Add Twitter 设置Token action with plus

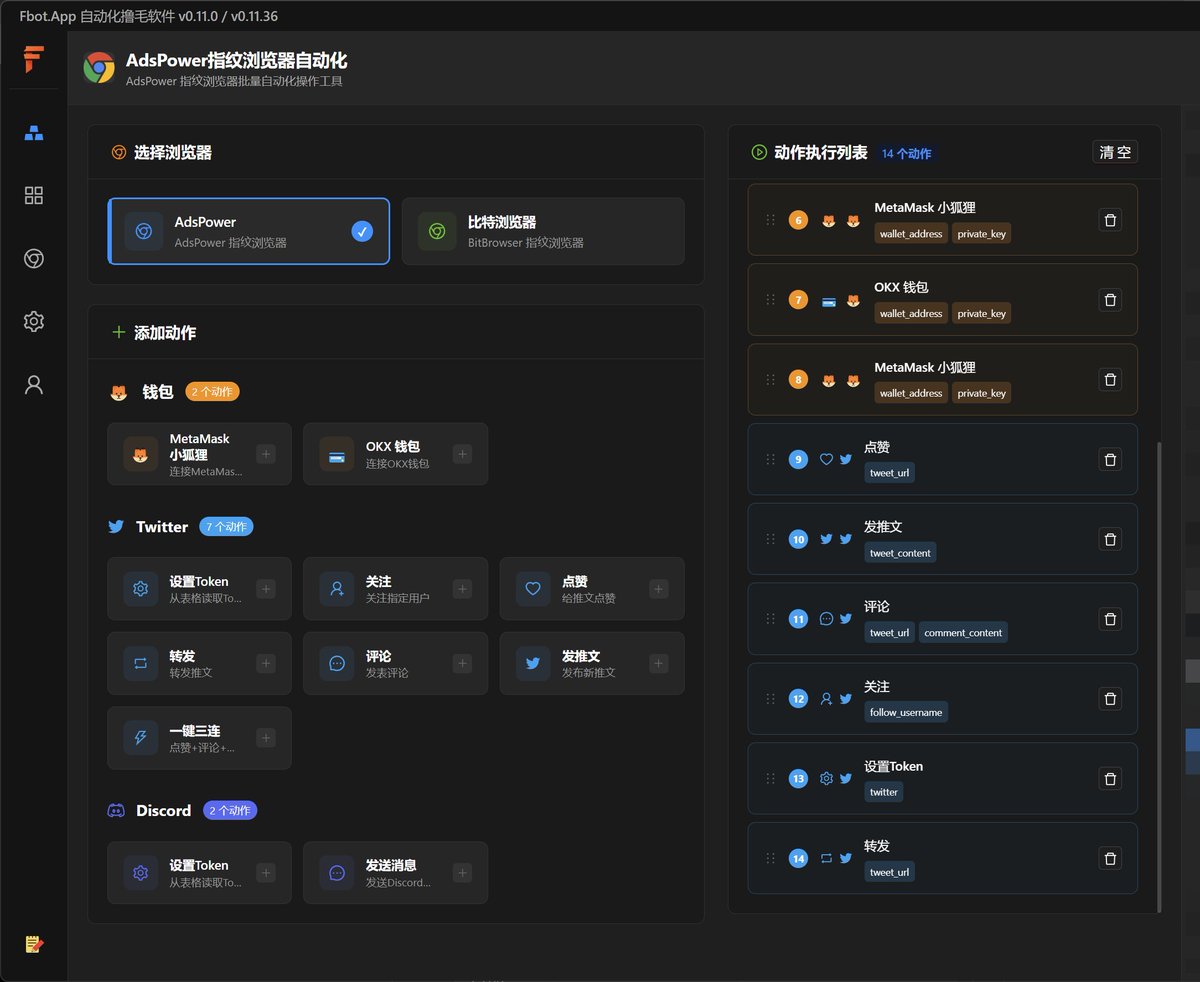pos(266,589)
